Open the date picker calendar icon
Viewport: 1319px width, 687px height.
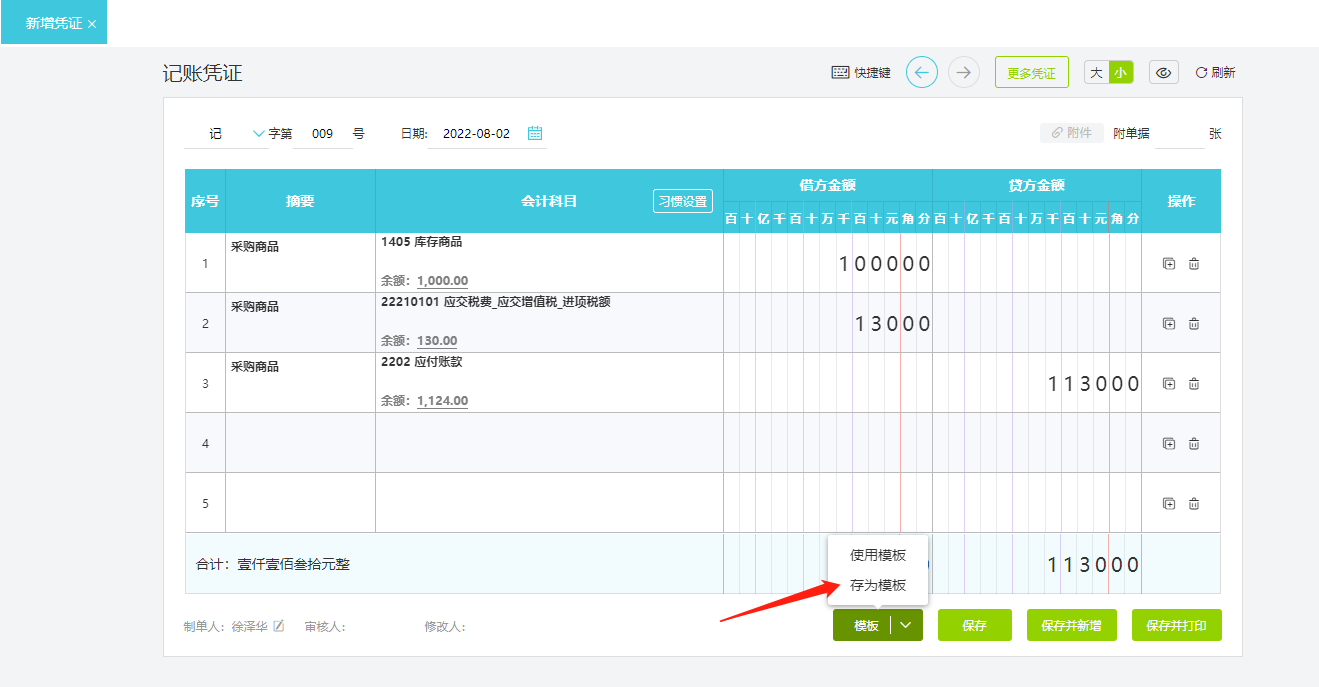tap(535, 133)
